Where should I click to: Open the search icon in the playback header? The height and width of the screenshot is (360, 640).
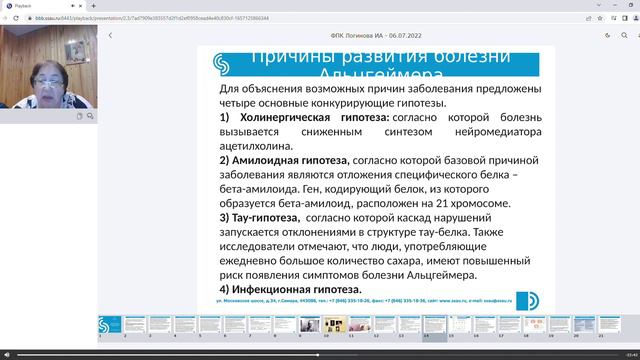(x=624, y=36)
